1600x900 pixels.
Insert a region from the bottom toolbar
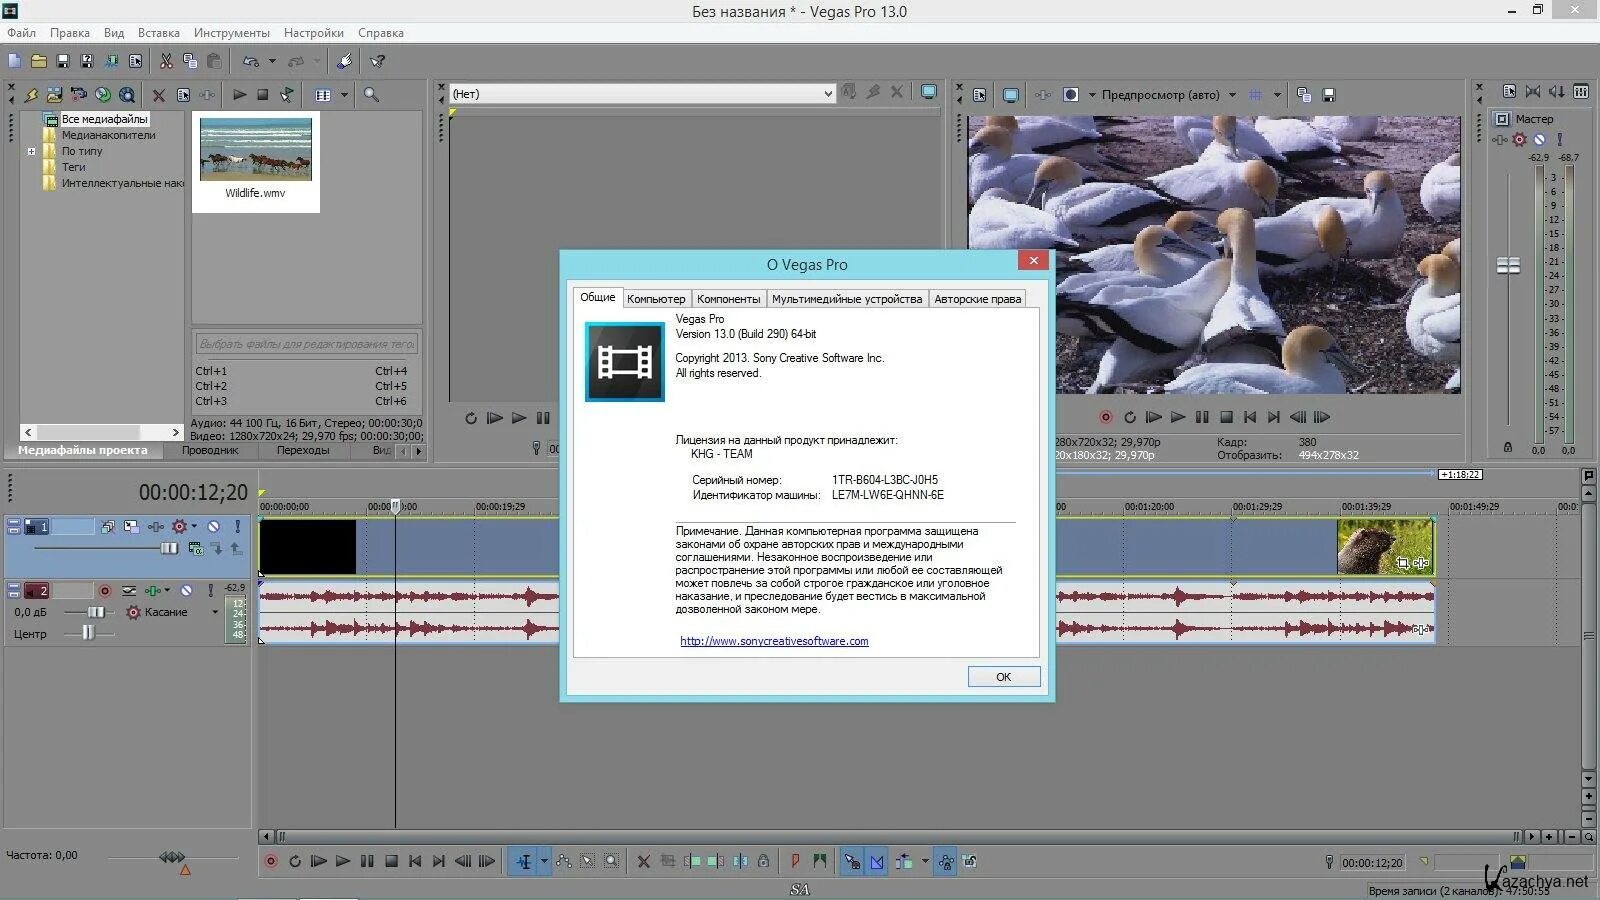[x=820, y=861]
